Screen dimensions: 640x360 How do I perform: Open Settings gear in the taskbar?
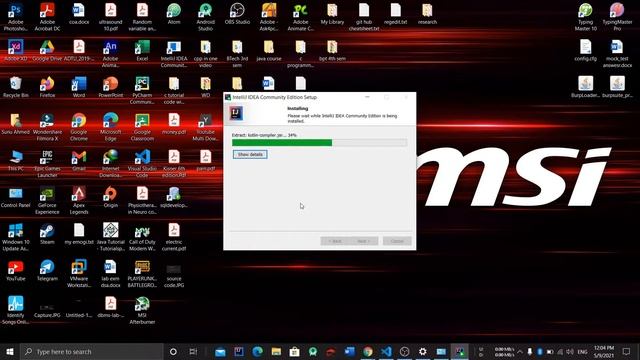pos(422,351)
